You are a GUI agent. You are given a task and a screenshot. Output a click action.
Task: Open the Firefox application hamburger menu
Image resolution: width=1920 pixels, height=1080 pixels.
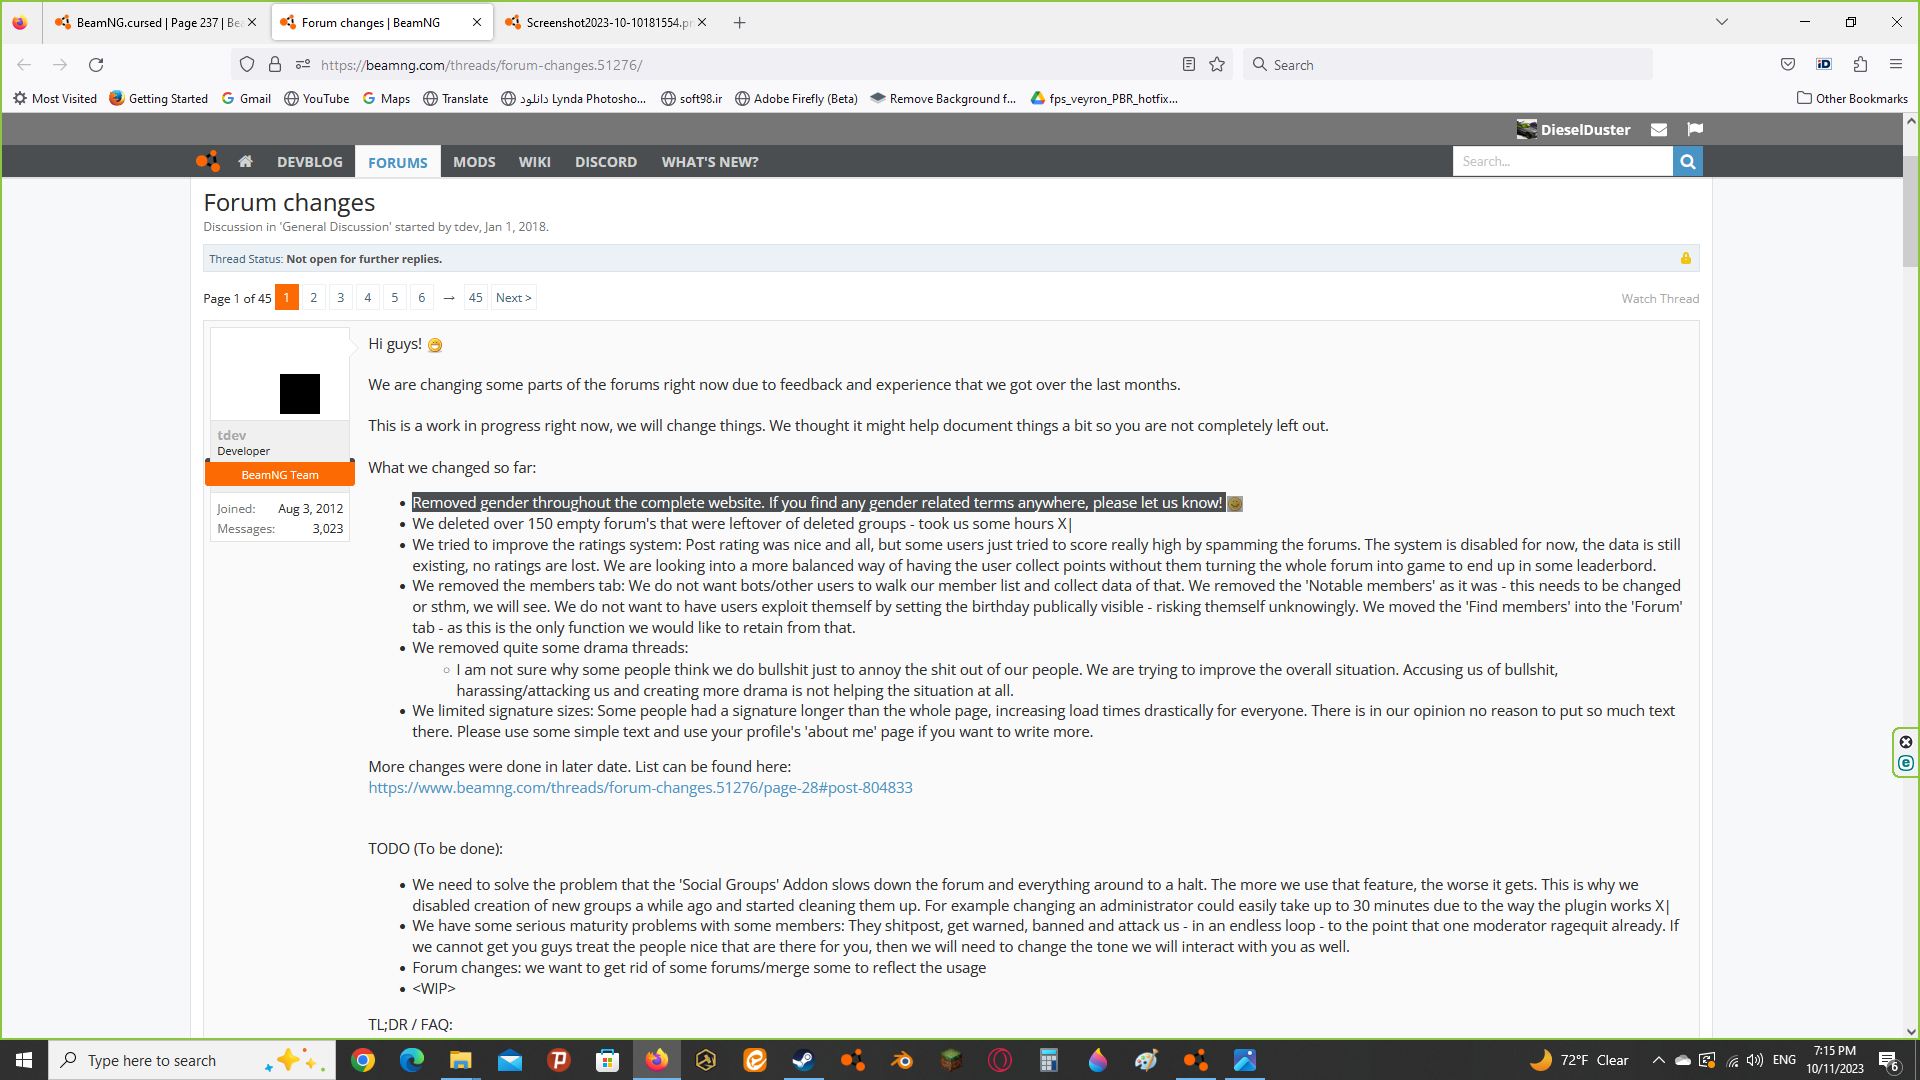tap(1896, 64)
